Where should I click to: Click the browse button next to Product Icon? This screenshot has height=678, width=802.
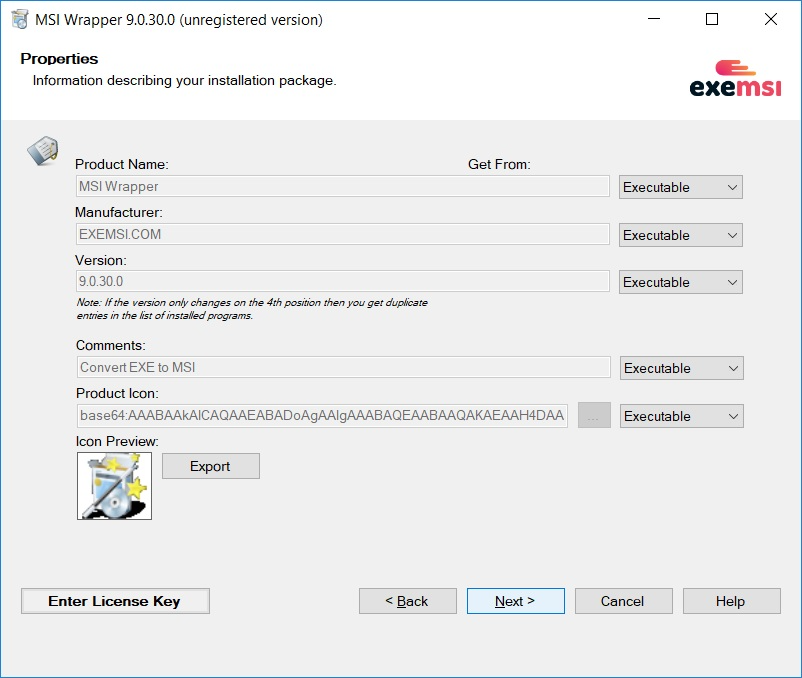coord(594,415)
